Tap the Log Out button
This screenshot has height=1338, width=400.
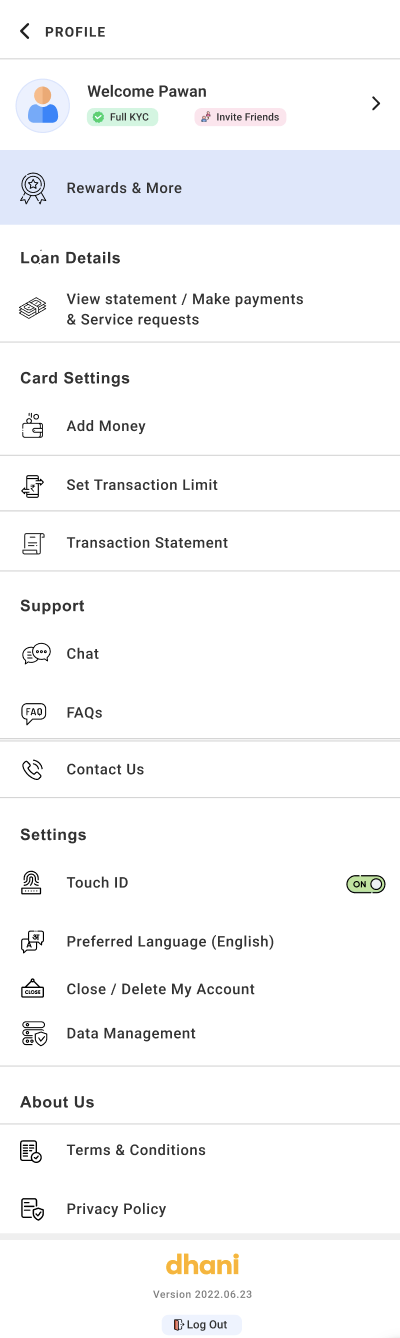(x=201, y=1325)
